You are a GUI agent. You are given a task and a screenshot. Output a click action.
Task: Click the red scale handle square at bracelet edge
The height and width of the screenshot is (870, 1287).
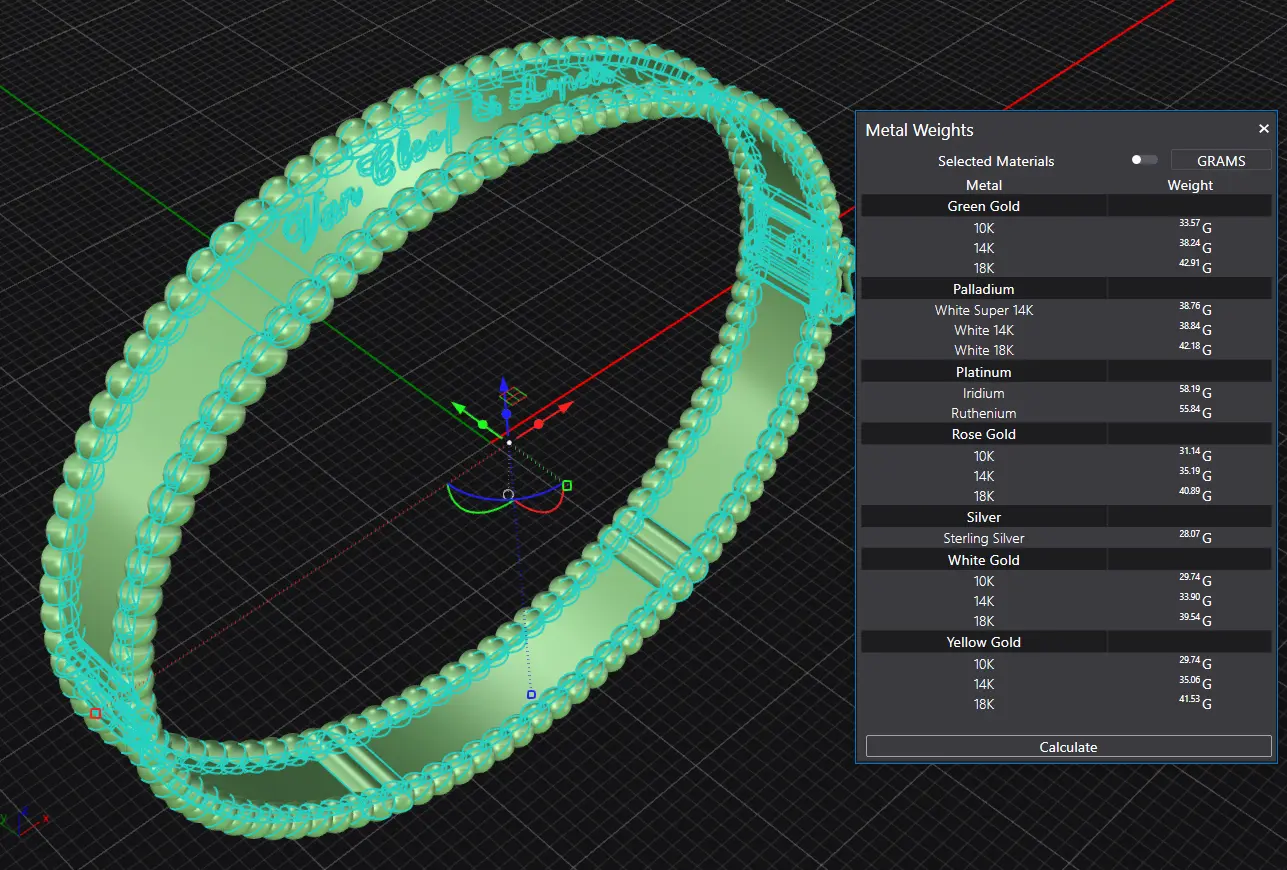(95, 713)
